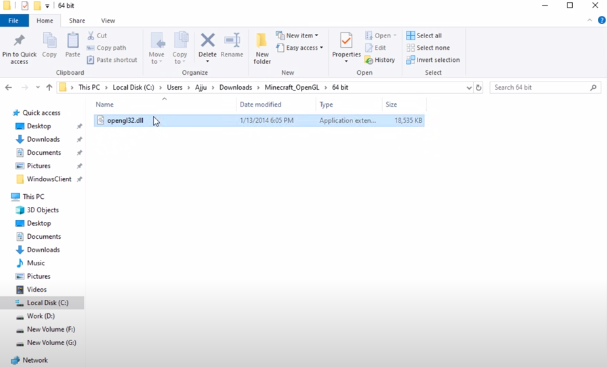Click Downloads breadcrumb in address bar

pos(236,87)
